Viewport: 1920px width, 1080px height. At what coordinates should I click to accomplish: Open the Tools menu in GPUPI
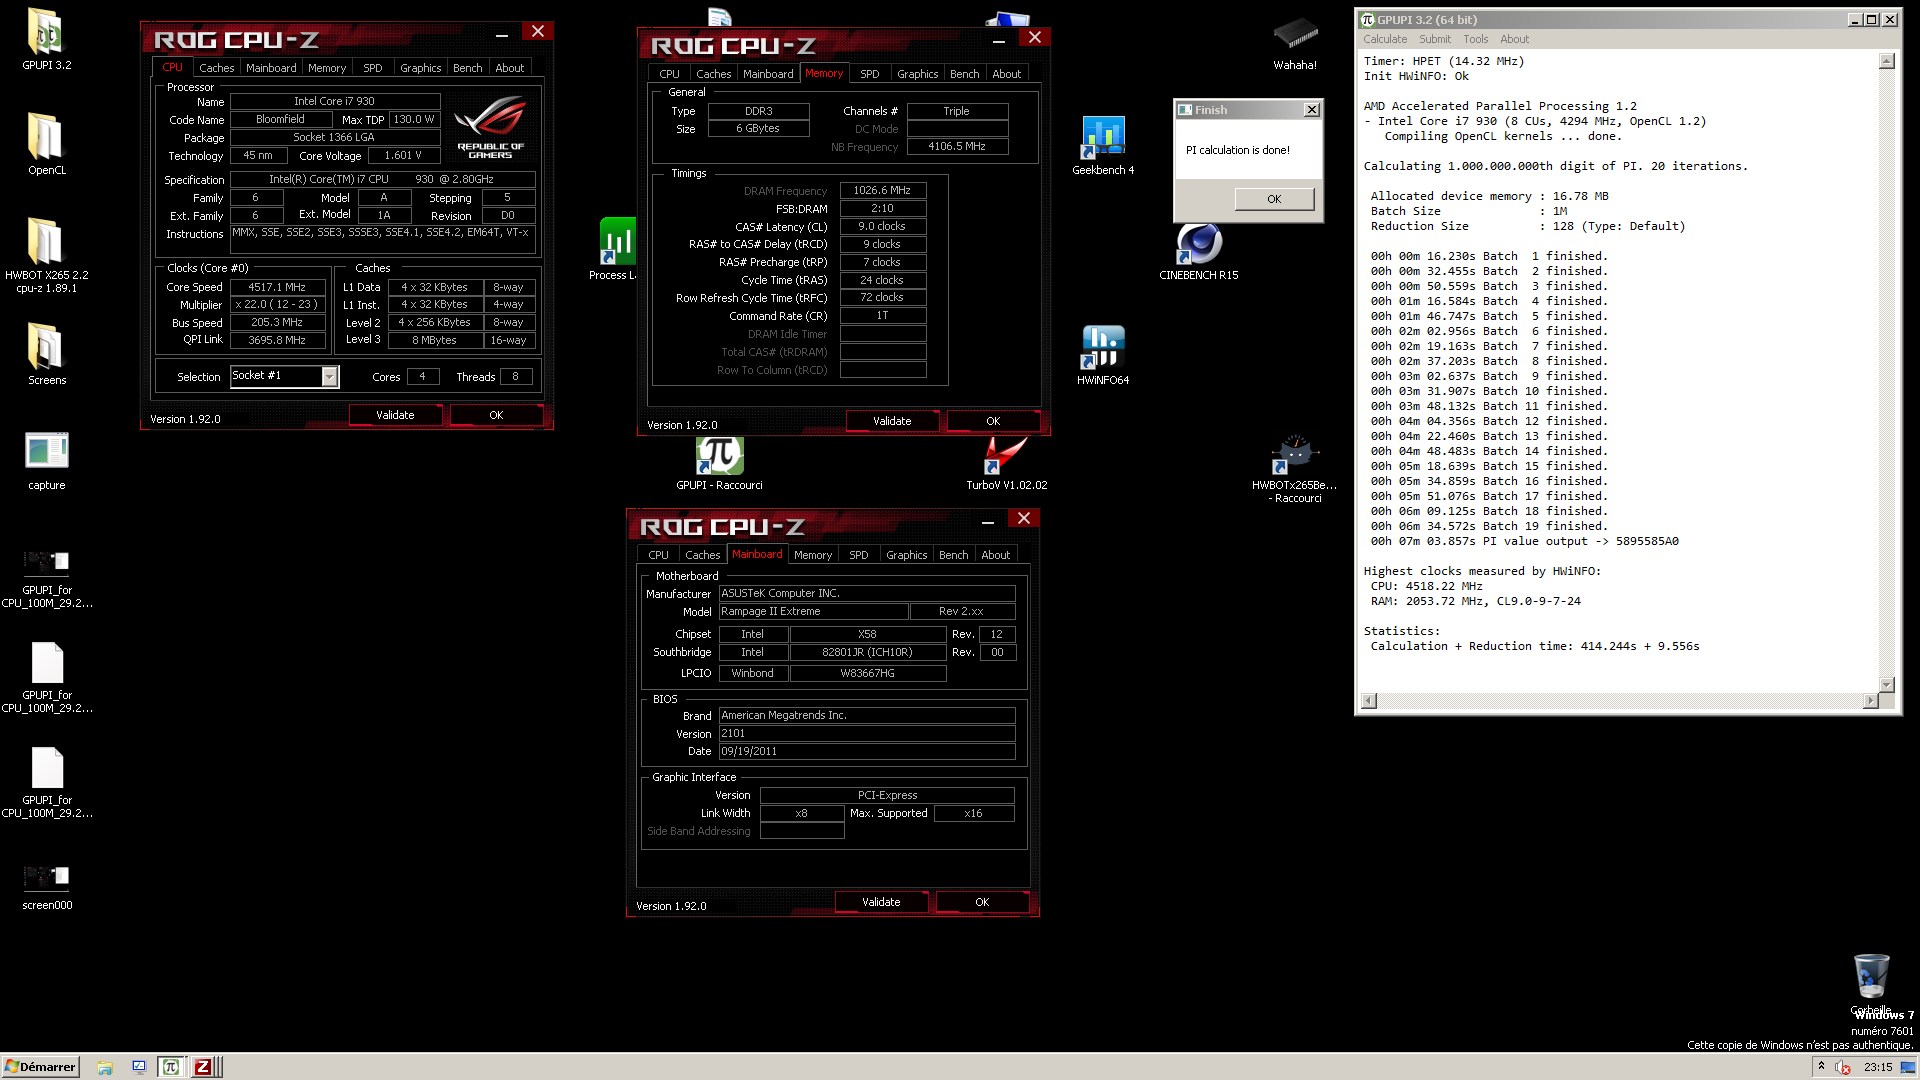pyautogui.click(x=1476, y=39)
